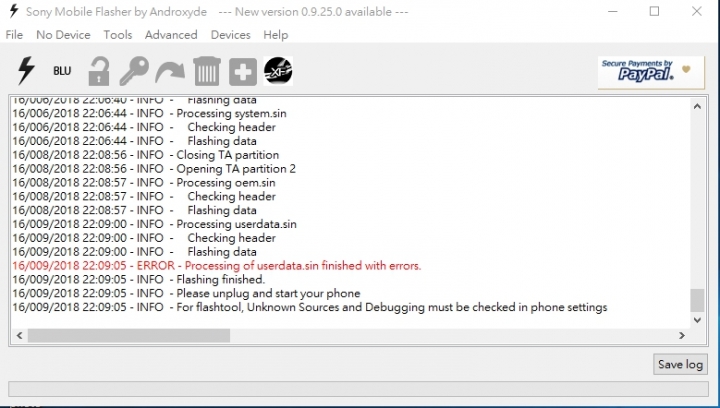Click the curved arrow icon
This screenshot has width=720, height=408.
[170, 73]
